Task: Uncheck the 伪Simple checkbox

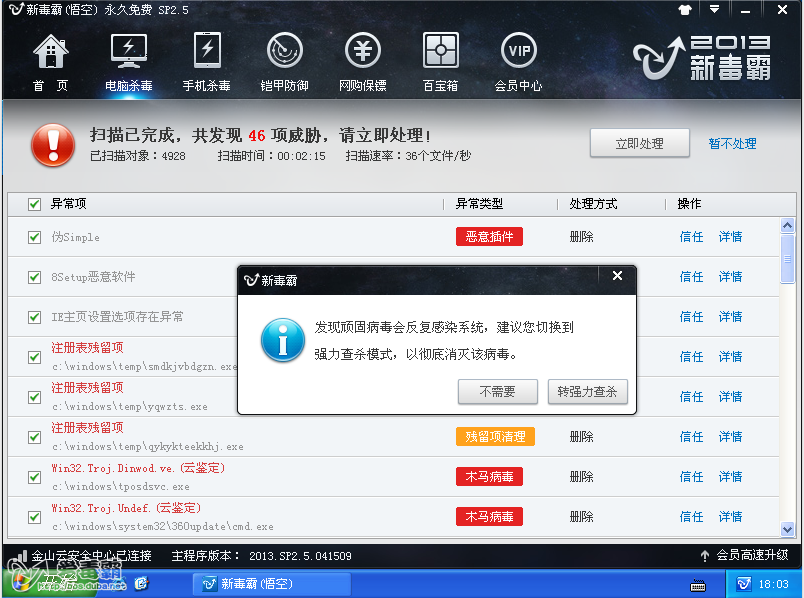Action: click(34, 237)
